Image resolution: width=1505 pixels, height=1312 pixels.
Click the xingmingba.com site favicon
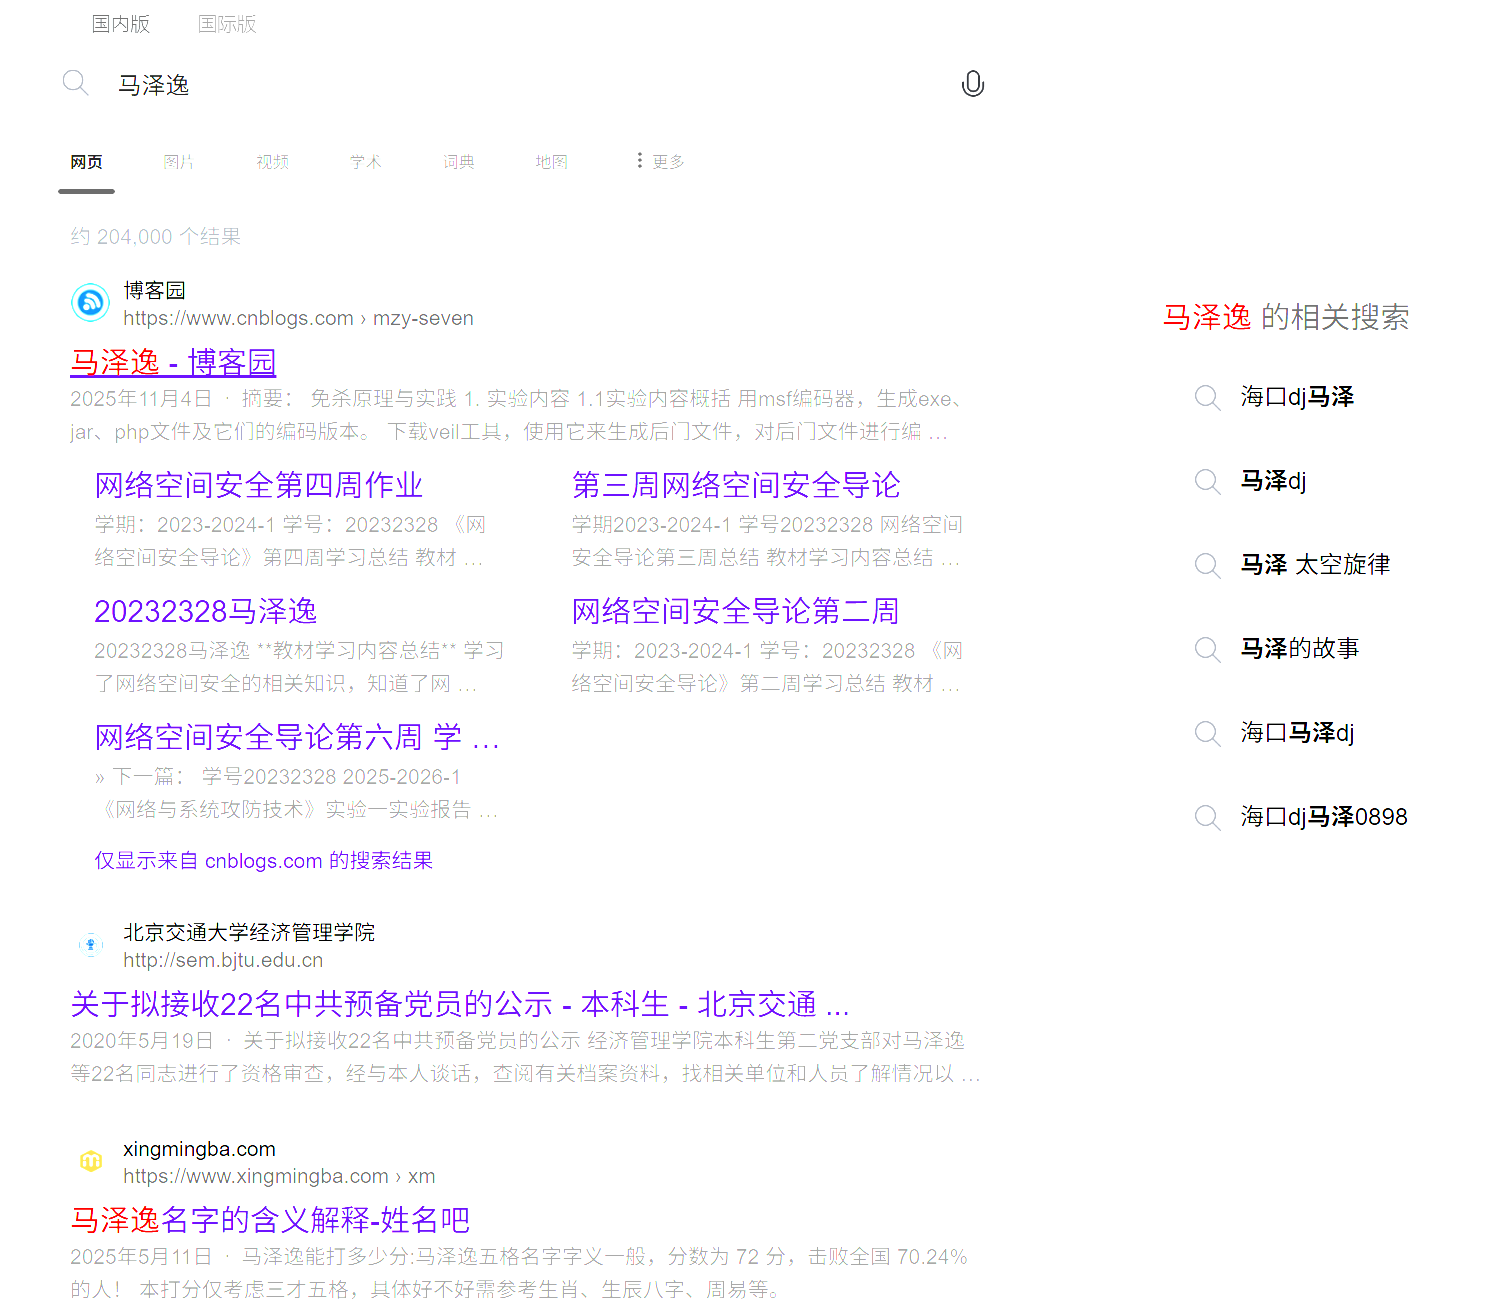click(91, 1160)
